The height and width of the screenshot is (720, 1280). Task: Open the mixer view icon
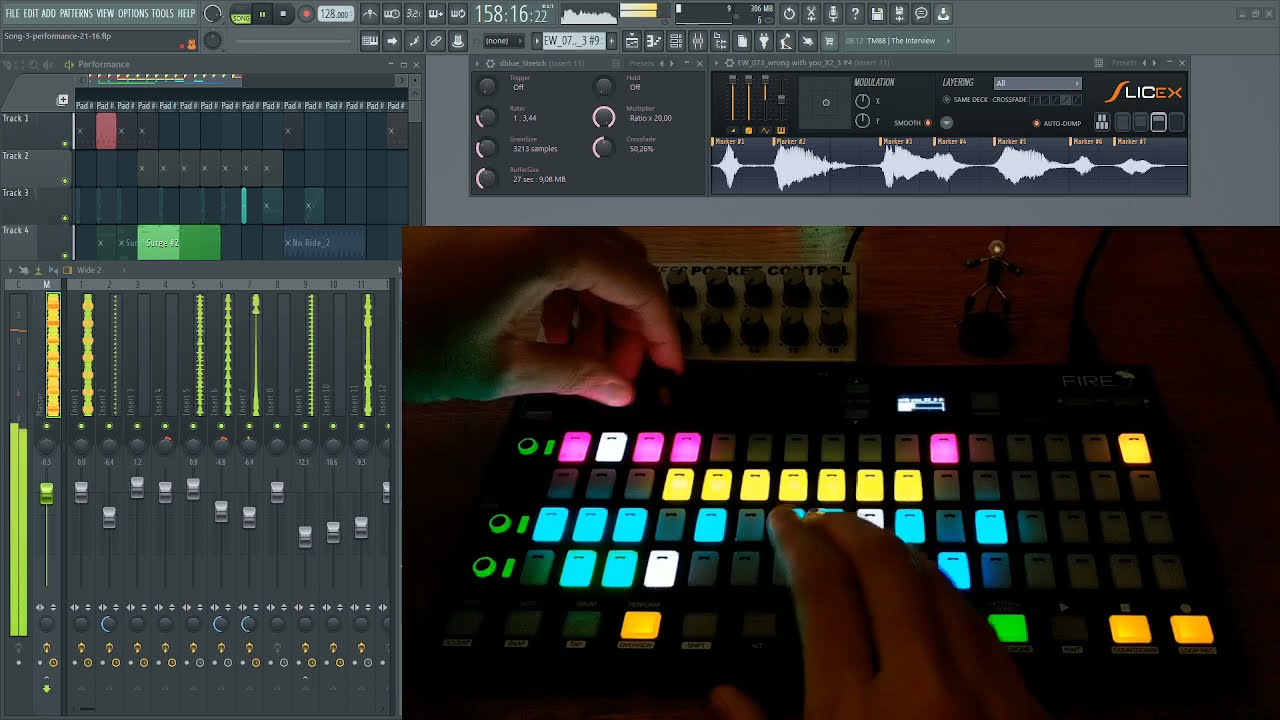tap(698, 41)
